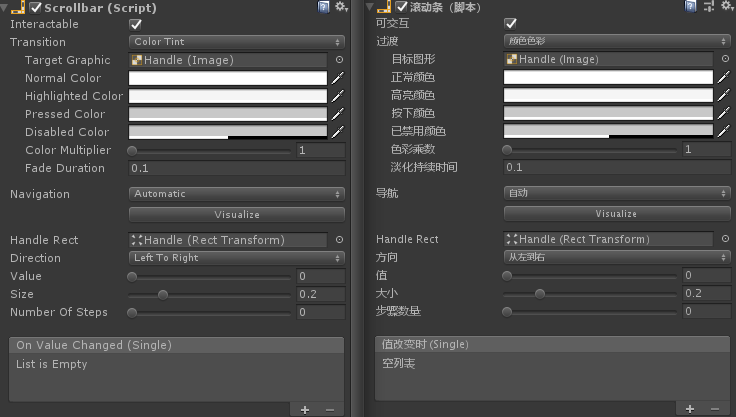Click Visualize button in English panel
Screen dimensions: 736x417
[237, 215]
